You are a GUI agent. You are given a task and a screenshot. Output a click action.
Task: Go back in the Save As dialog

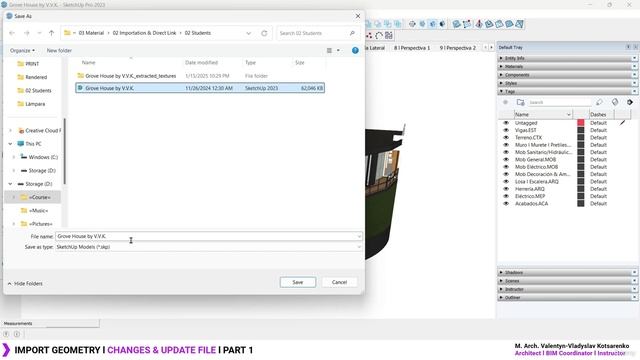click(x=12, y=33)
